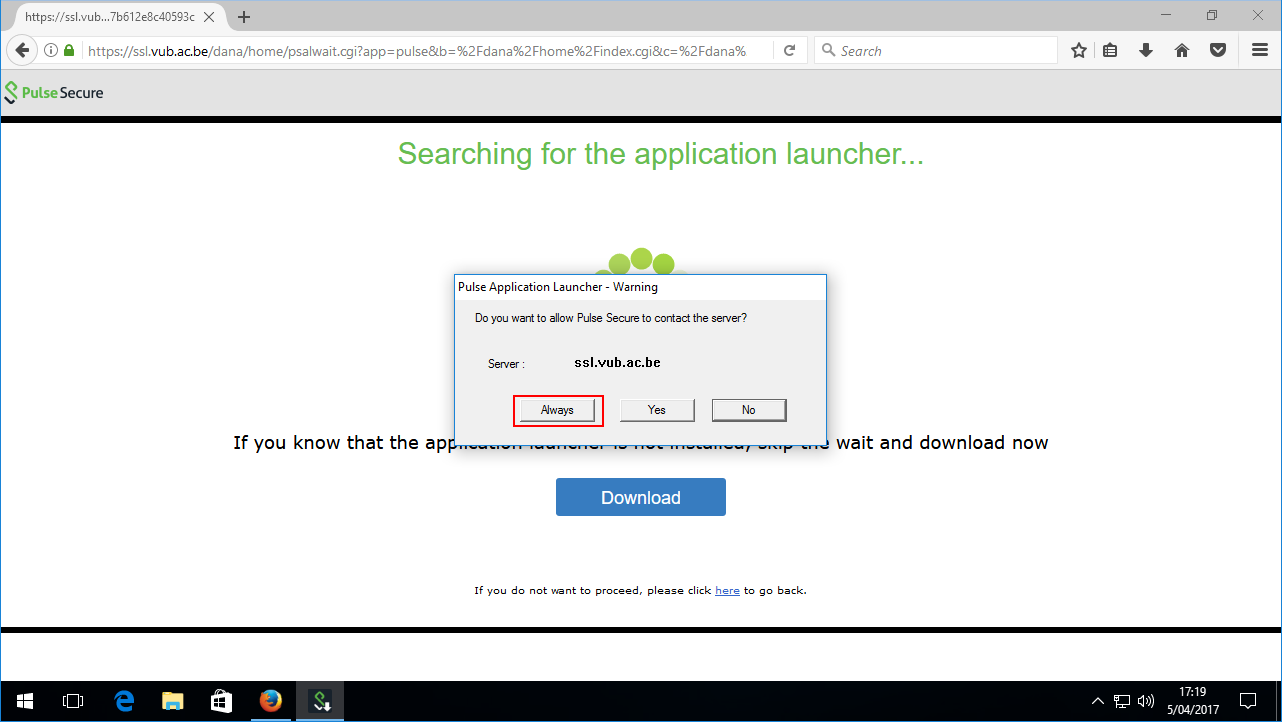Switch to Pulse Secure installer taskbar icon
The height and width of the screenshot is (722, 1282).
click(x=321, y=701)
